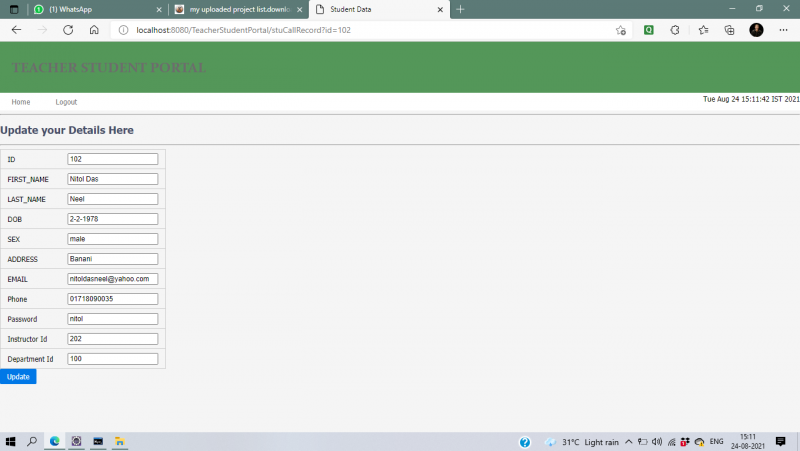Focus the Password input field

[113, 319]
